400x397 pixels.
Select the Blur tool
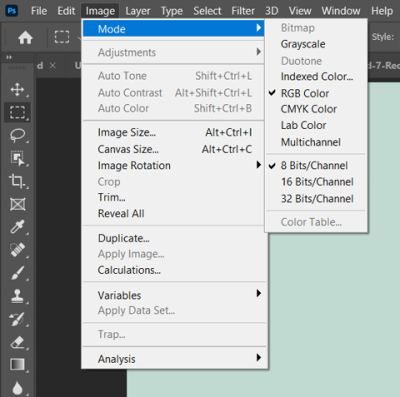tap(17, 388)
